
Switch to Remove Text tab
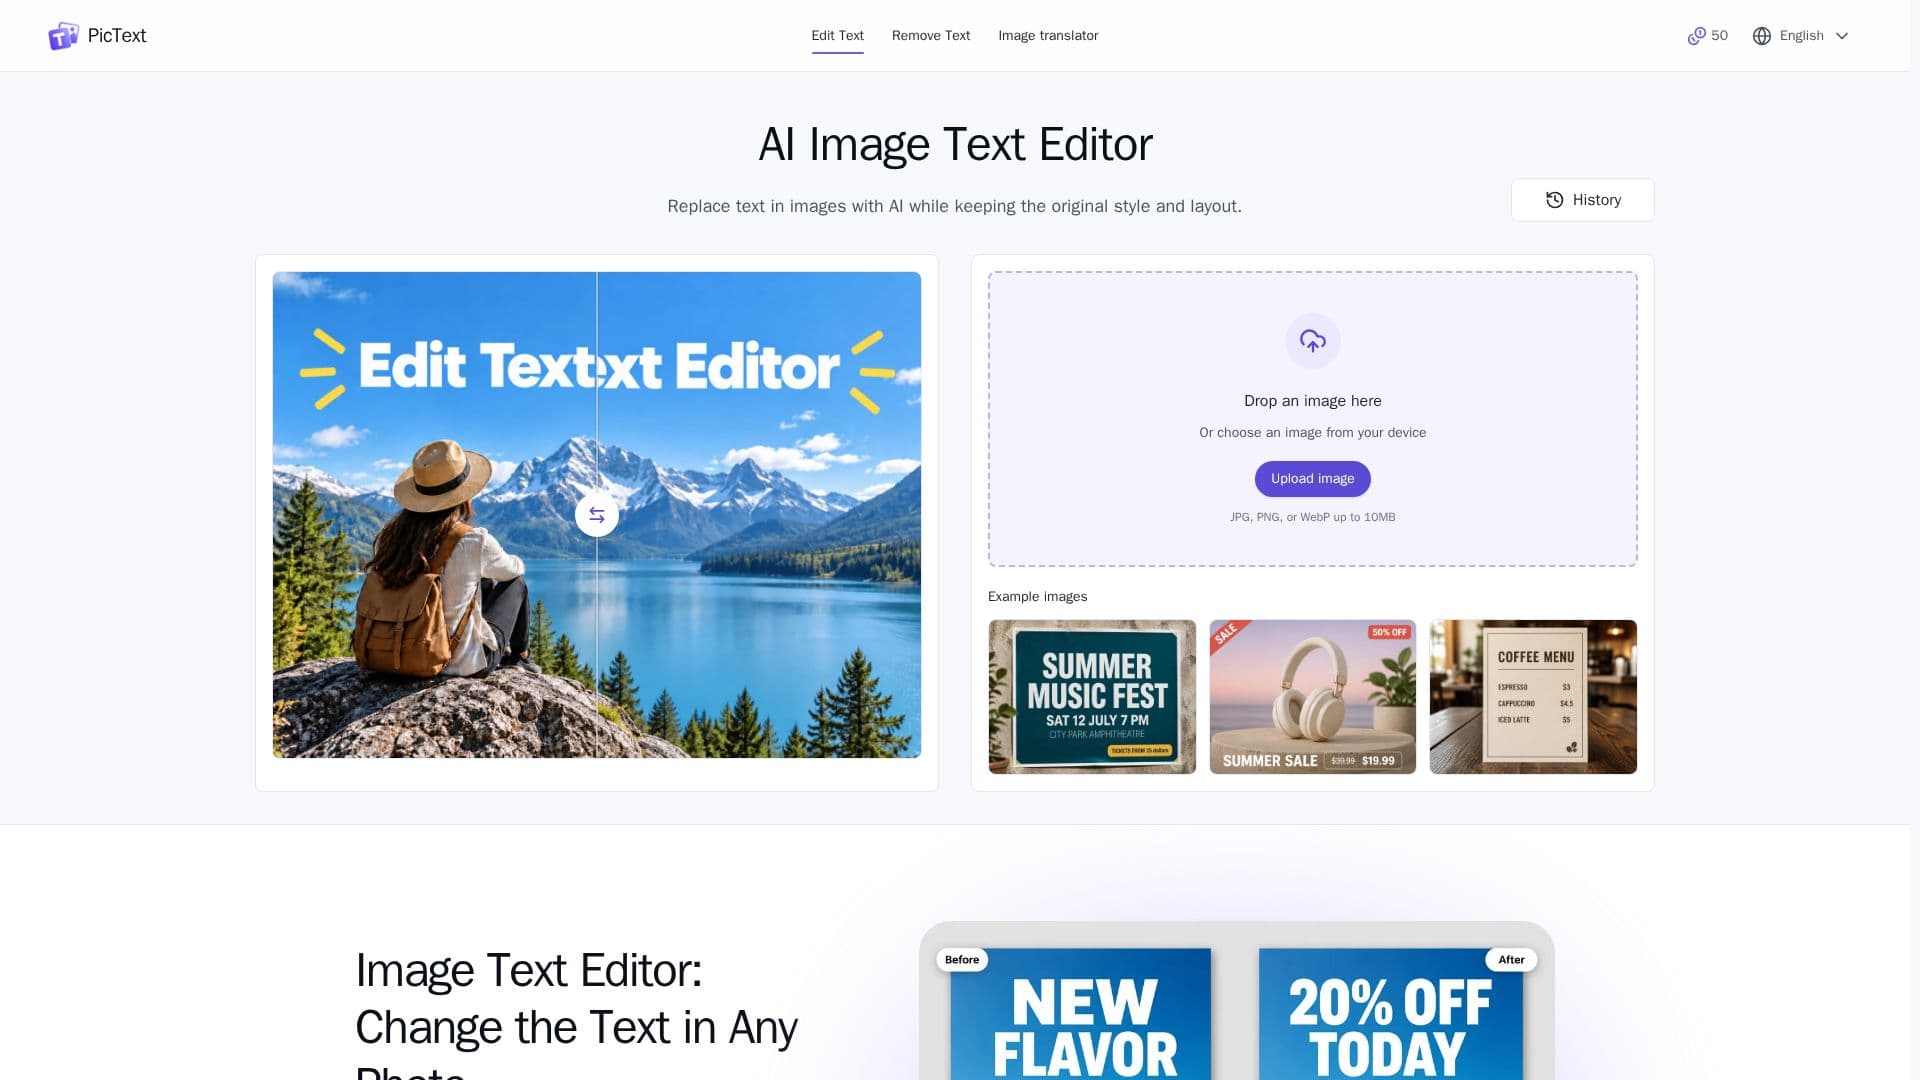coord(930,36)
